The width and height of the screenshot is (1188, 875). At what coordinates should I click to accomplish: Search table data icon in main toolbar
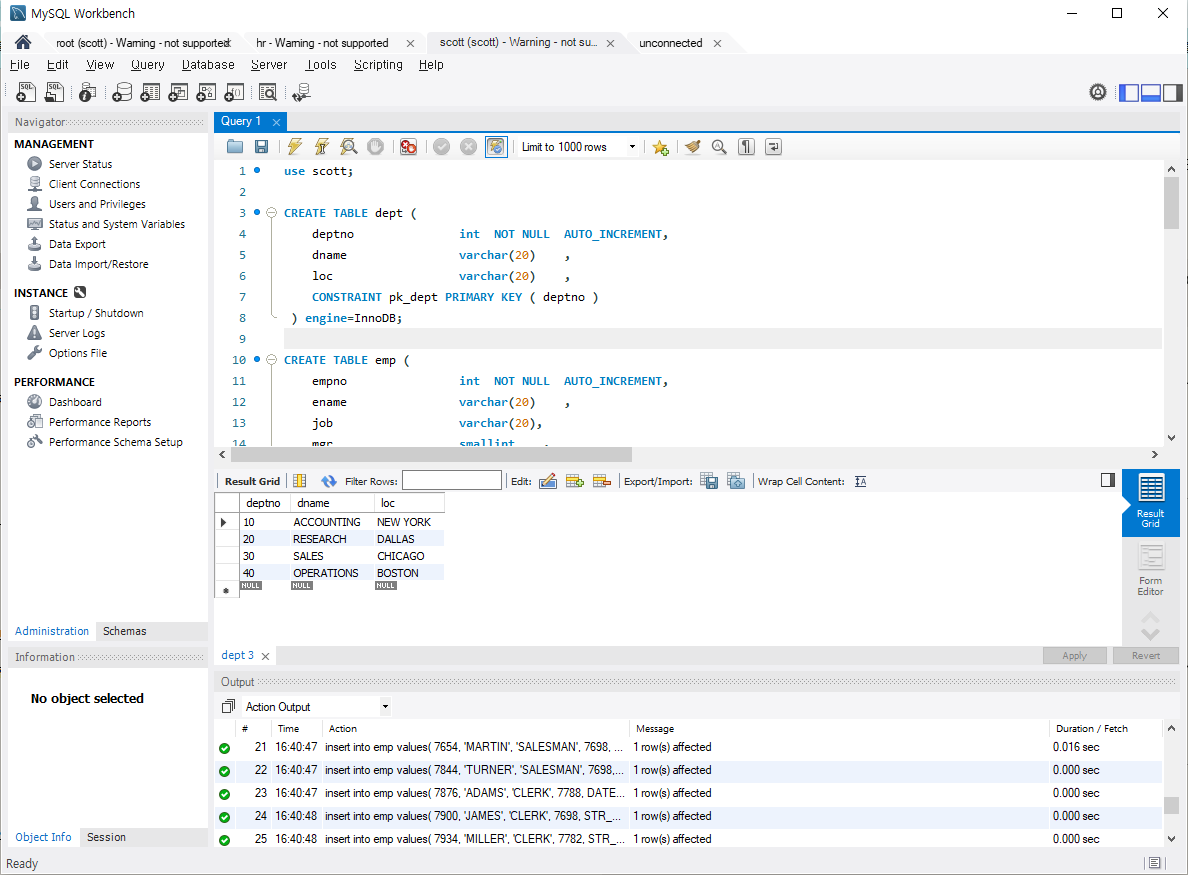(267, 92)
